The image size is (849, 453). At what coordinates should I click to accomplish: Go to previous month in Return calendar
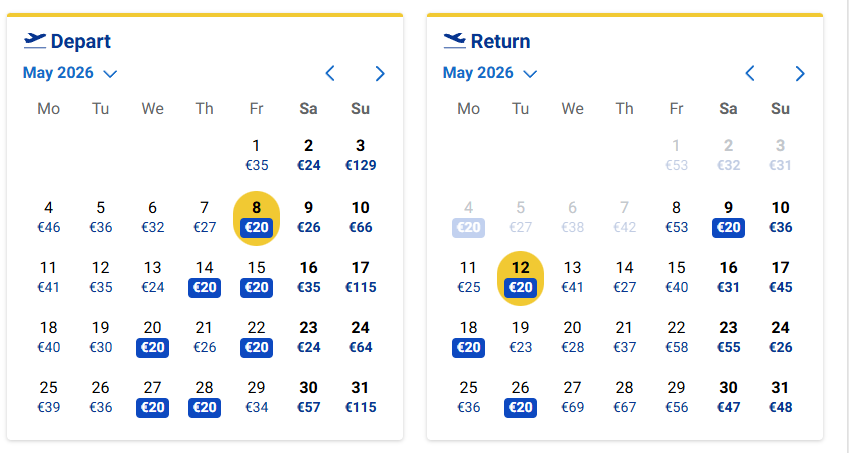750,73
